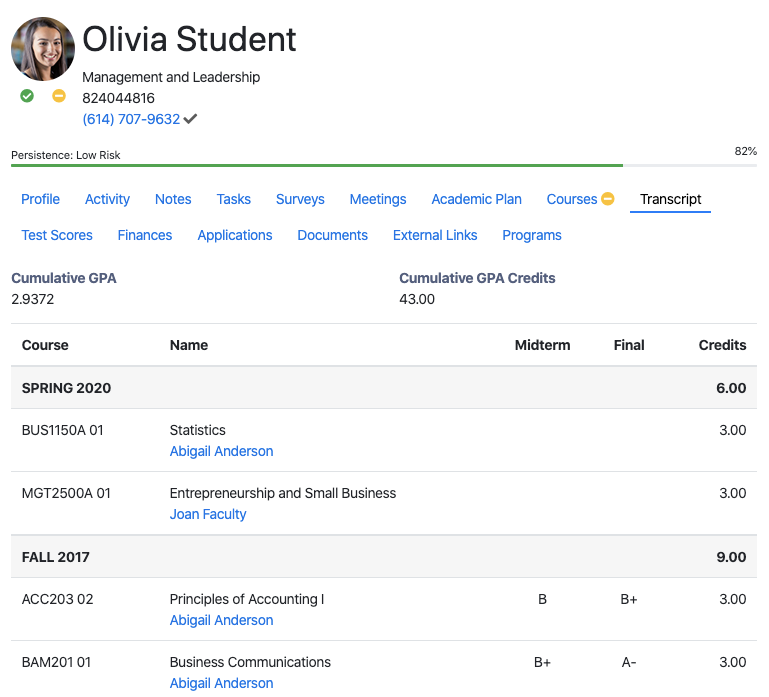The height and width of the screenshot is (697, 769).
Task: Click course code ACC203 02
Action: tap(57, 599)
